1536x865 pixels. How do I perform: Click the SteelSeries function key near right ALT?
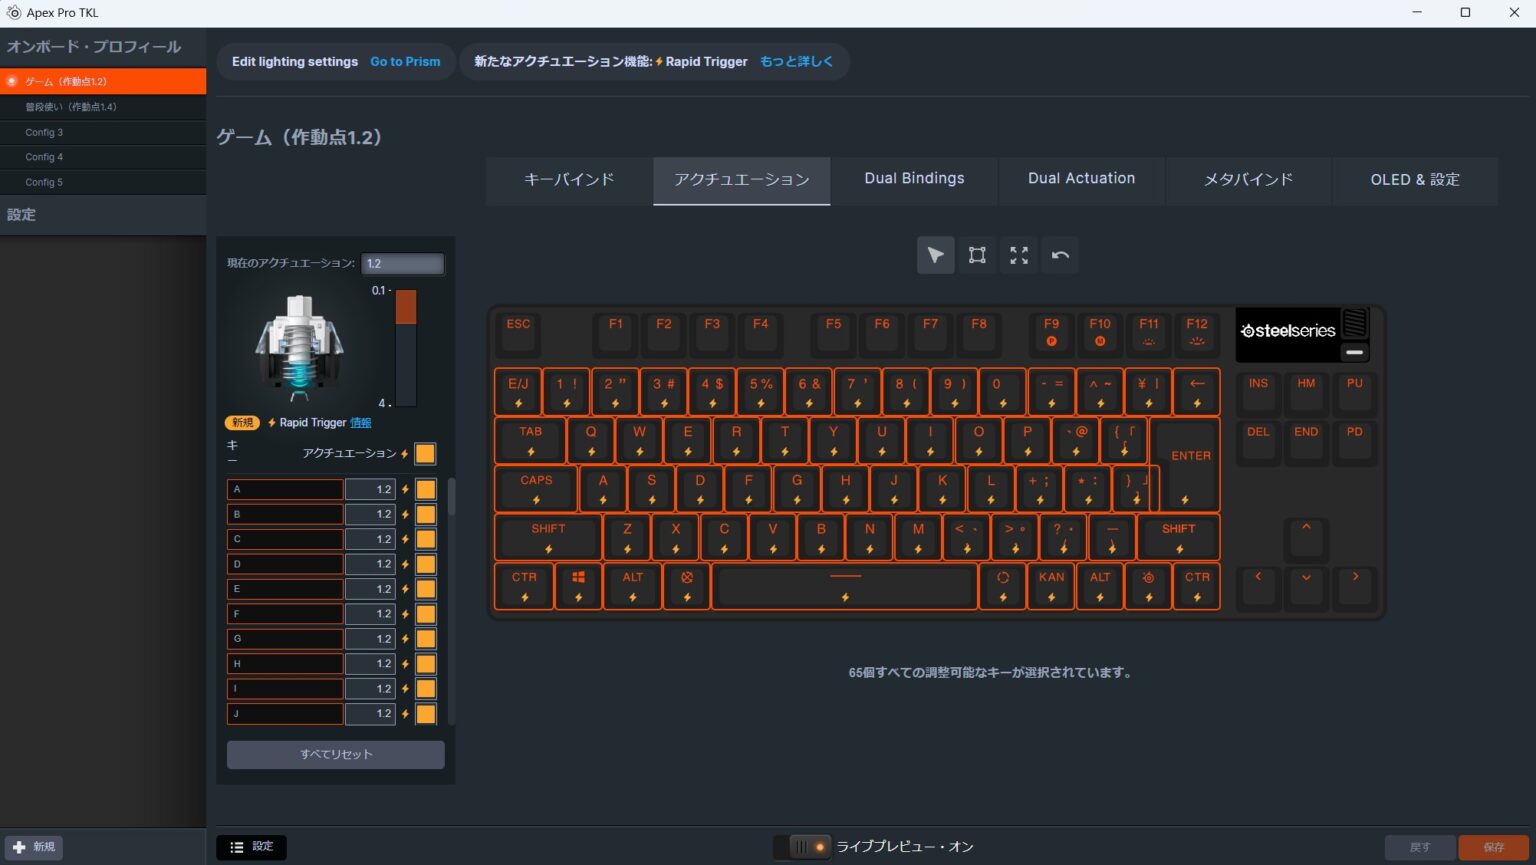click(x=1148, y=586)
